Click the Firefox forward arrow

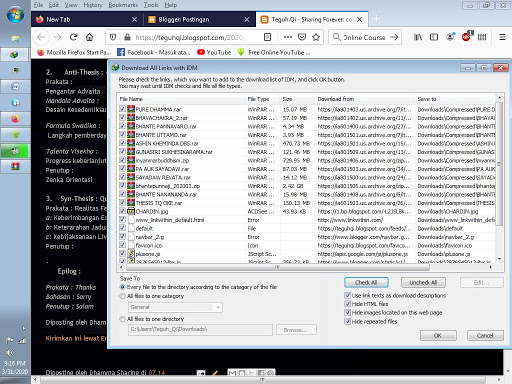coord(57,37)
